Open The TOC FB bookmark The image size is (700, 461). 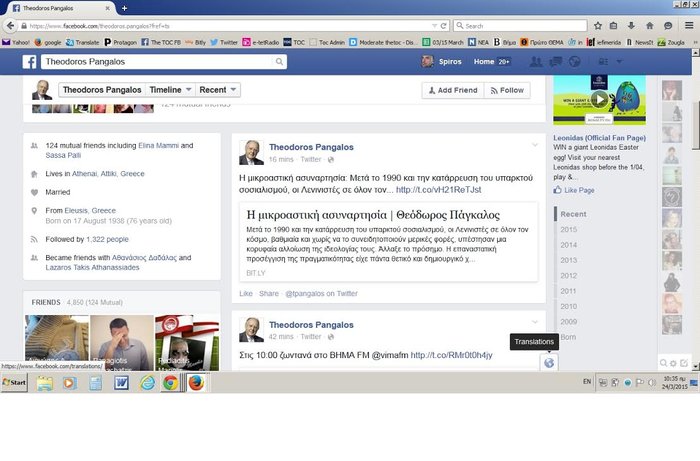pyautogui.click(x=161, y=42)
